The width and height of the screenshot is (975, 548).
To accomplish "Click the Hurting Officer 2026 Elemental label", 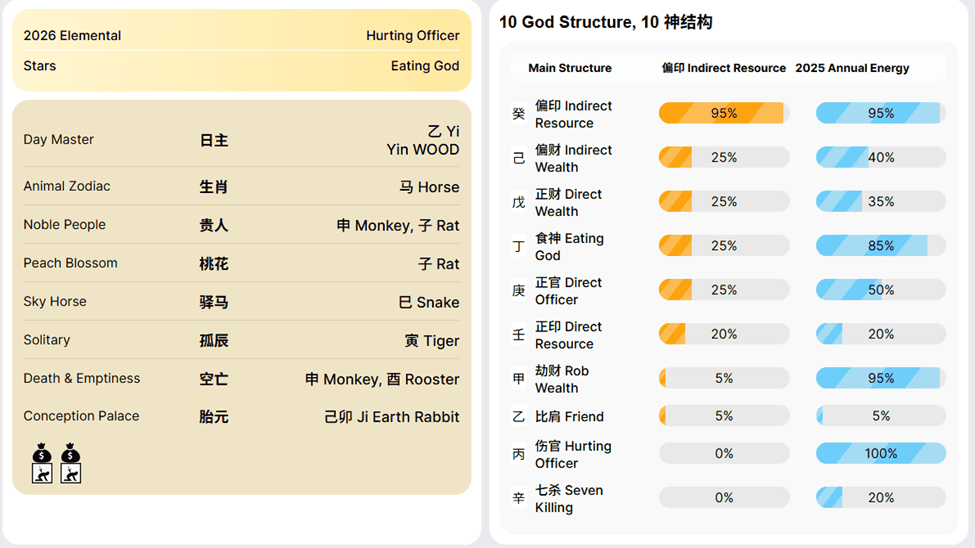I will [x=412, y=35].
